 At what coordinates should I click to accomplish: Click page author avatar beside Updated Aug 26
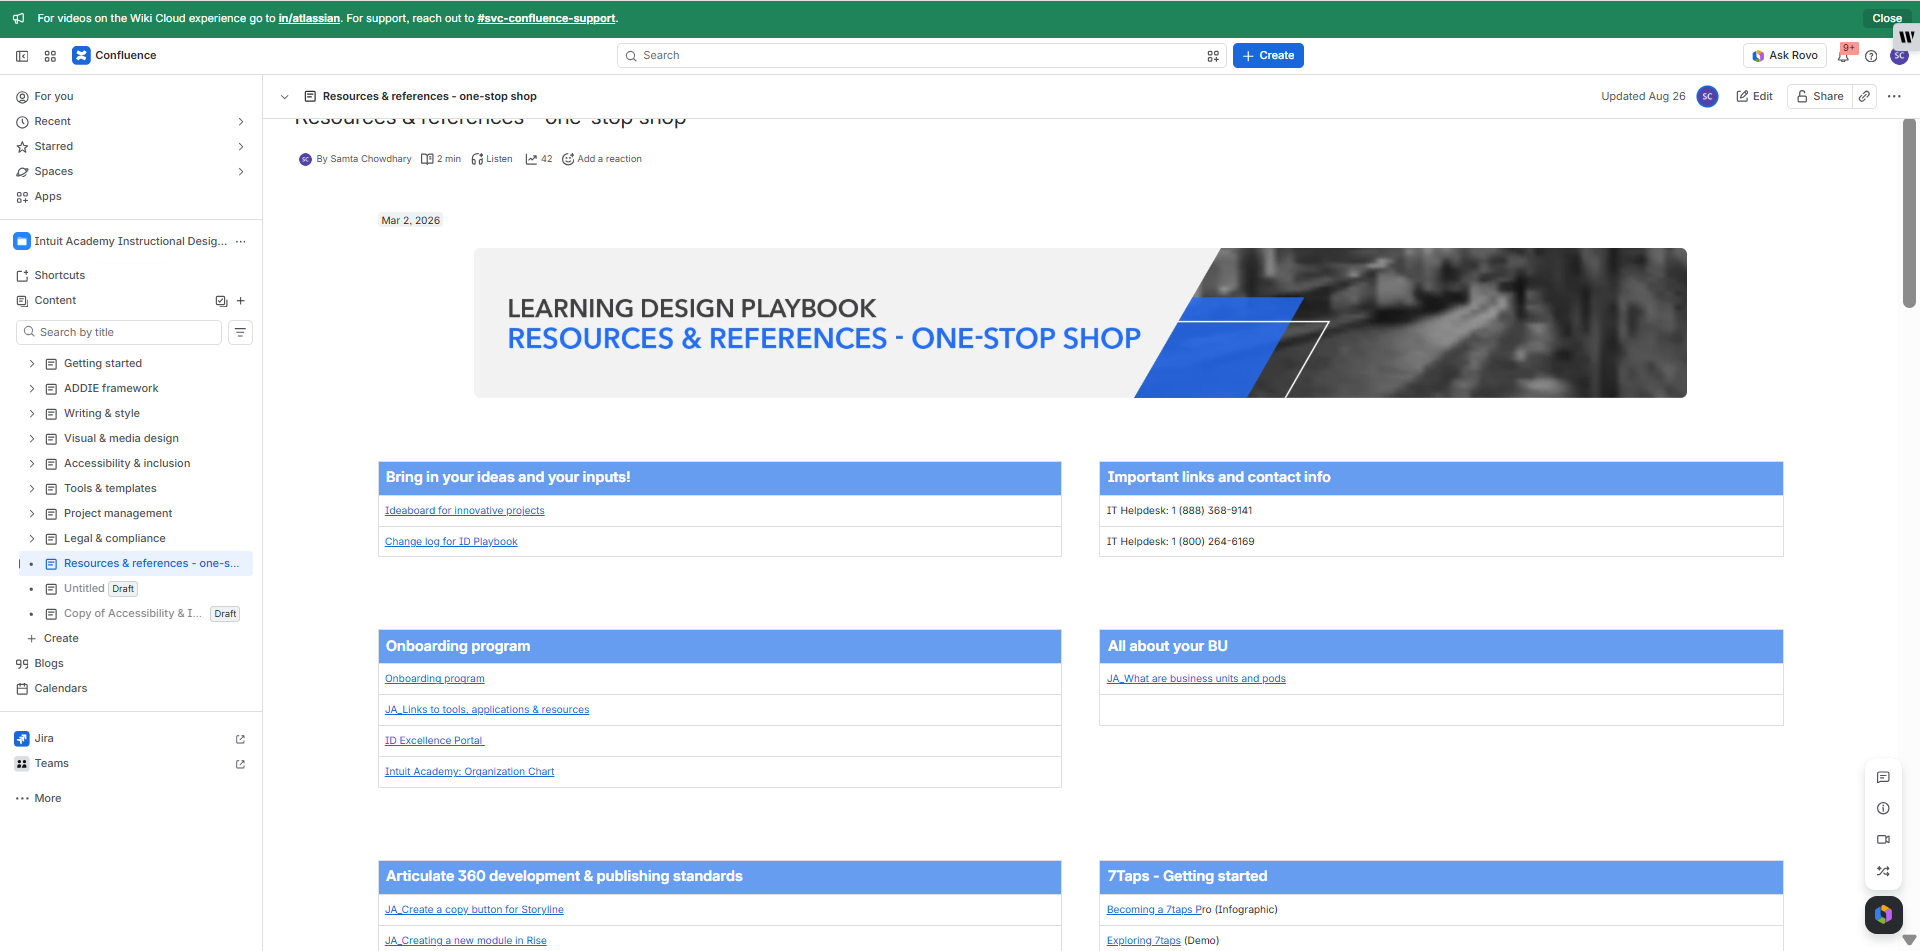[x=1708, y=96]
